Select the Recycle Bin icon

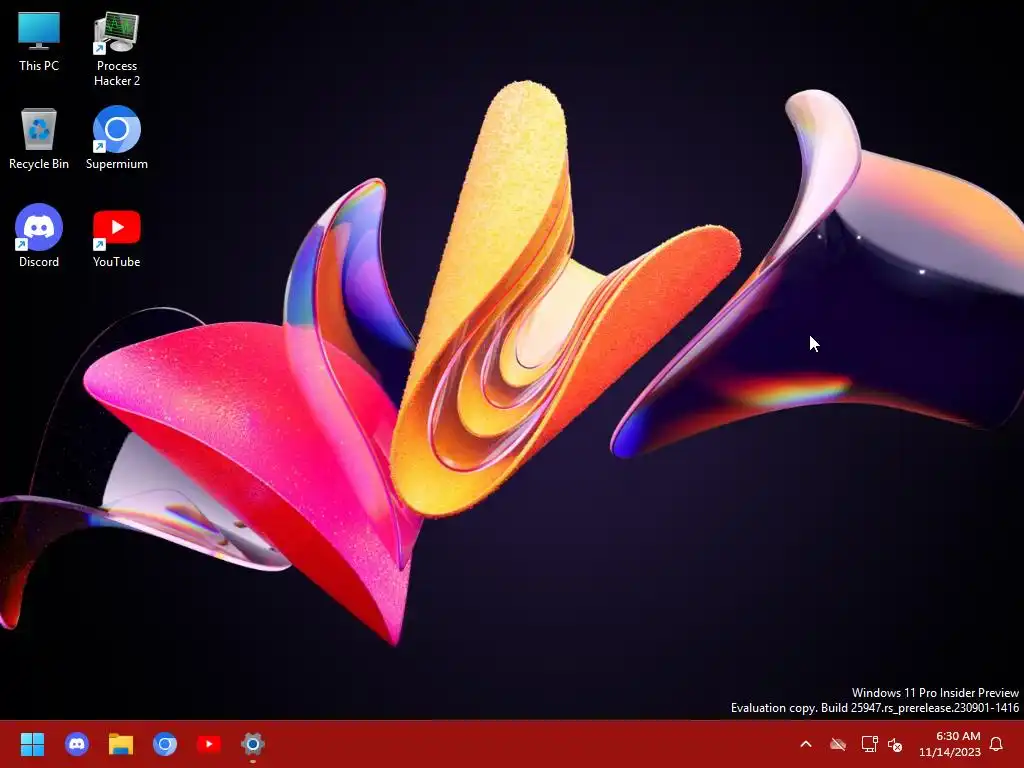39,138
